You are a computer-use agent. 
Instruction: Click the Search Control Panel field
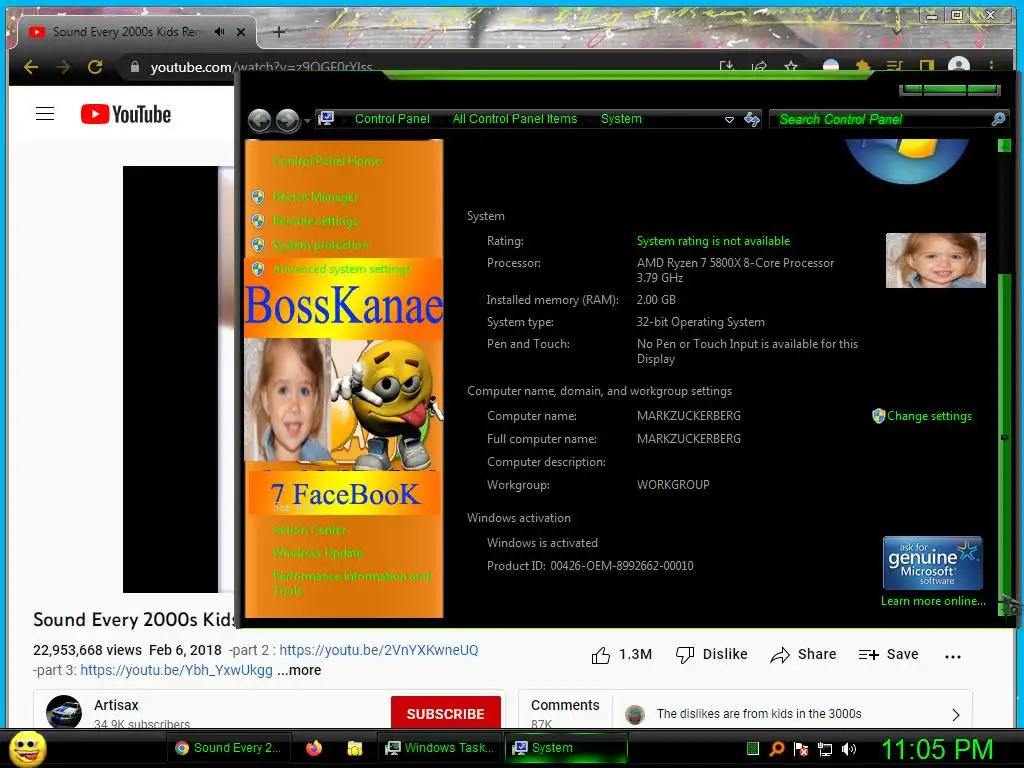click(x=888, y=119)
